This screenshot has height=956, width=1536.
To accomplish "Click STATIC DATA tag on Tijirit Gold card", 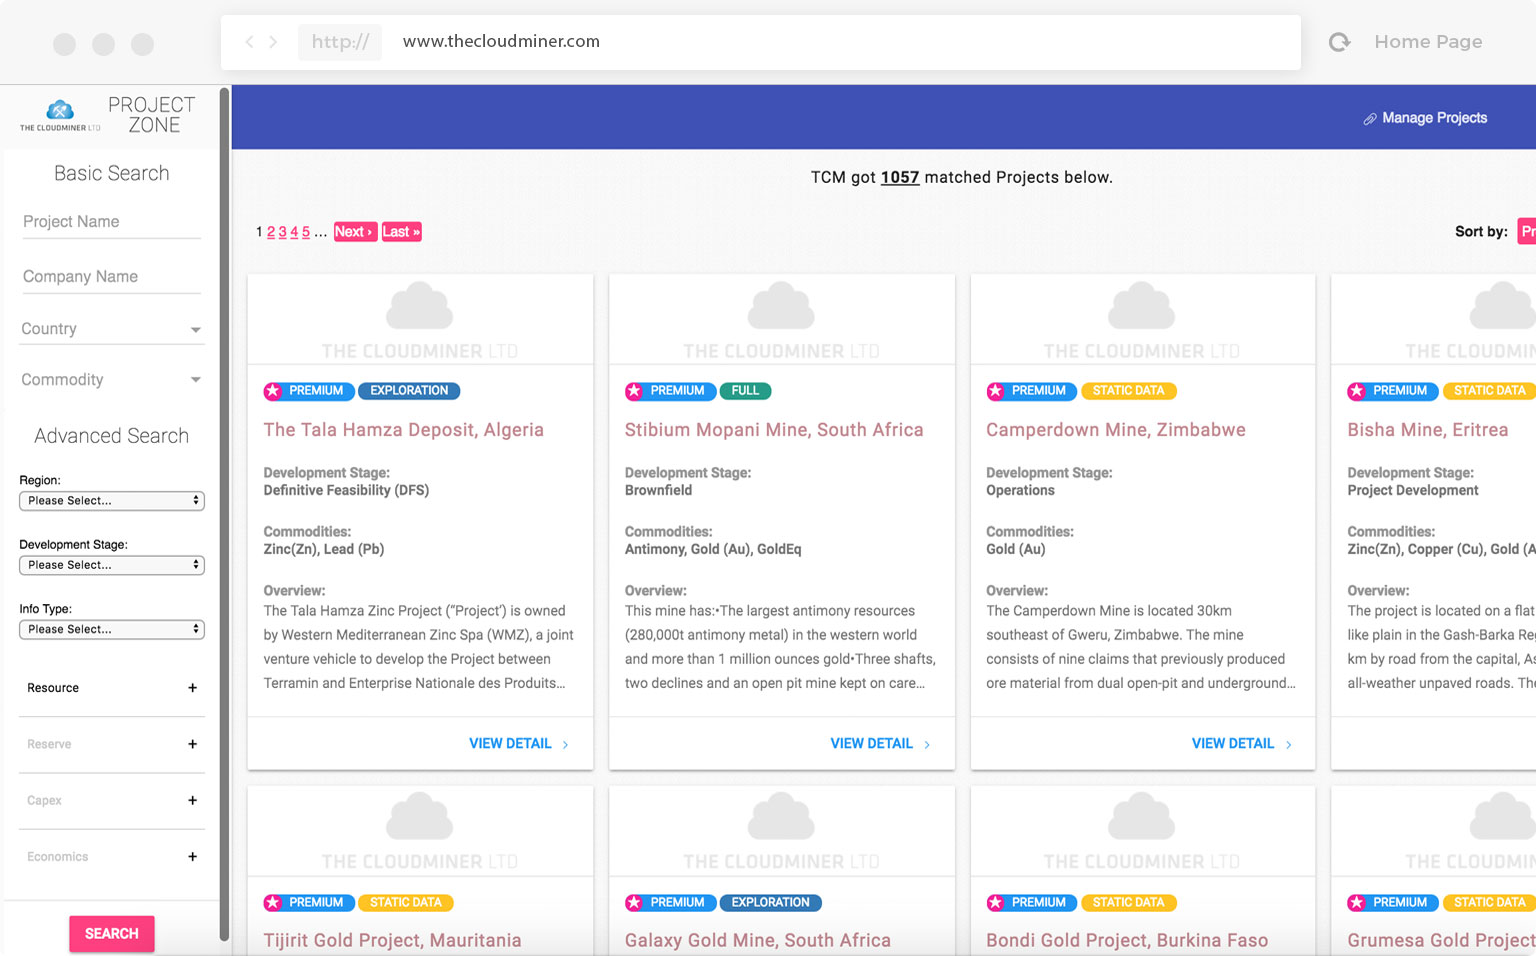I will 406,903.
